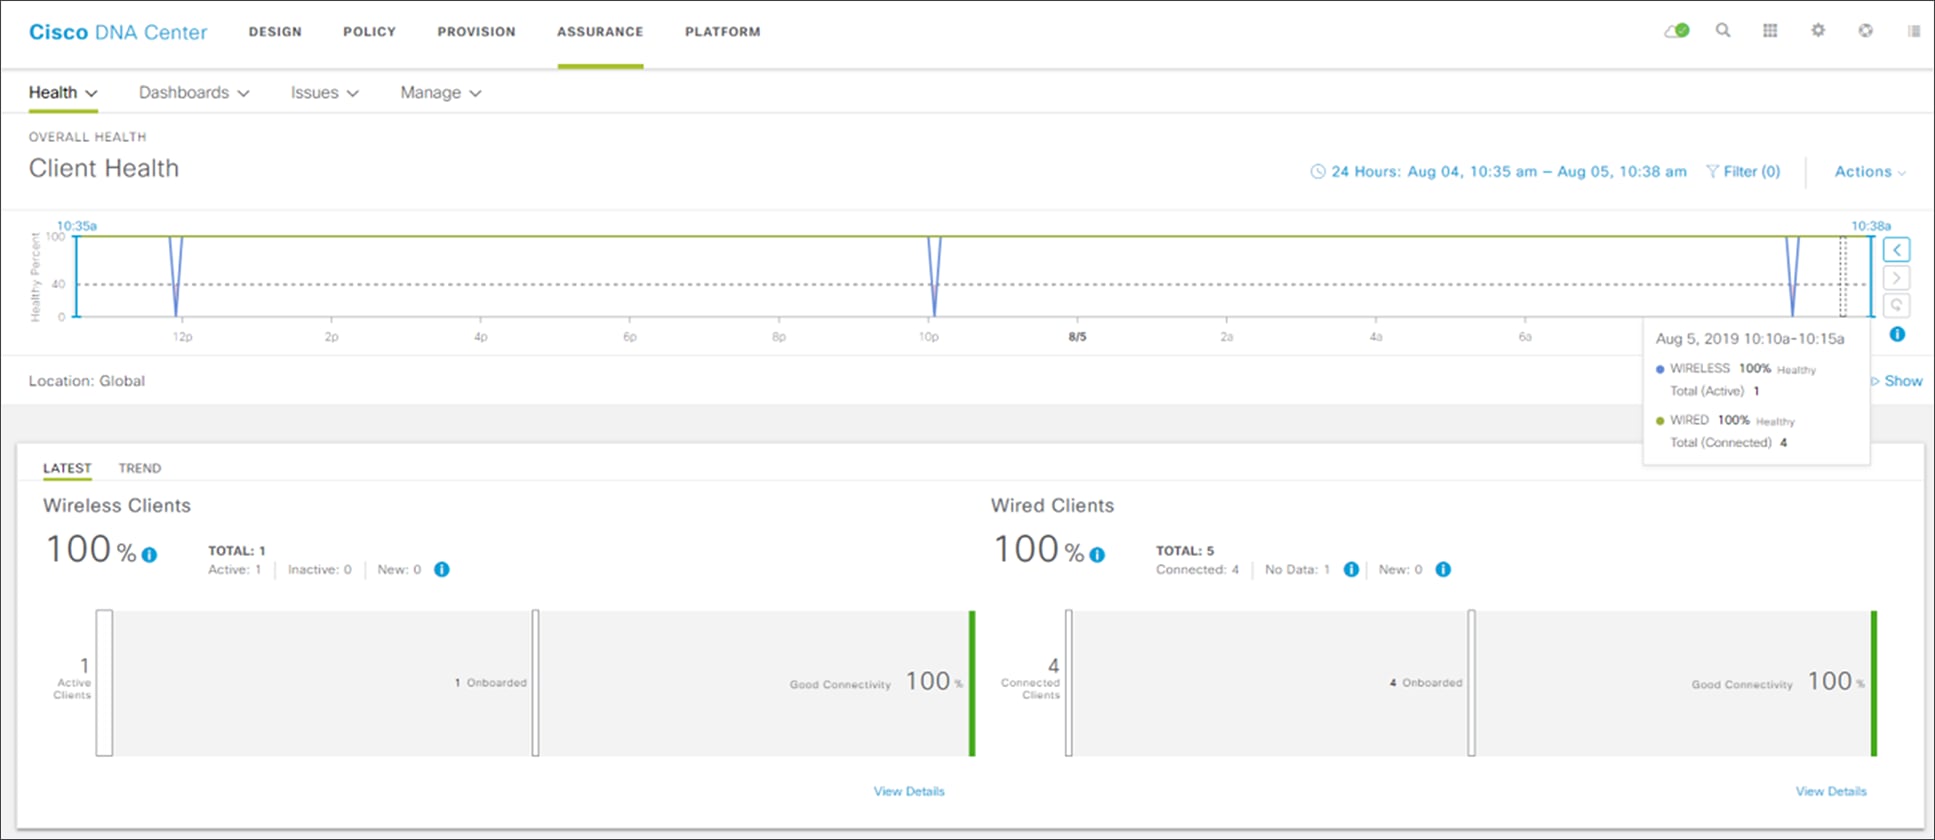Click the WIRED legend dot in tooltip
Screen dimensions: 1935x840
[x=1660, y=421]
